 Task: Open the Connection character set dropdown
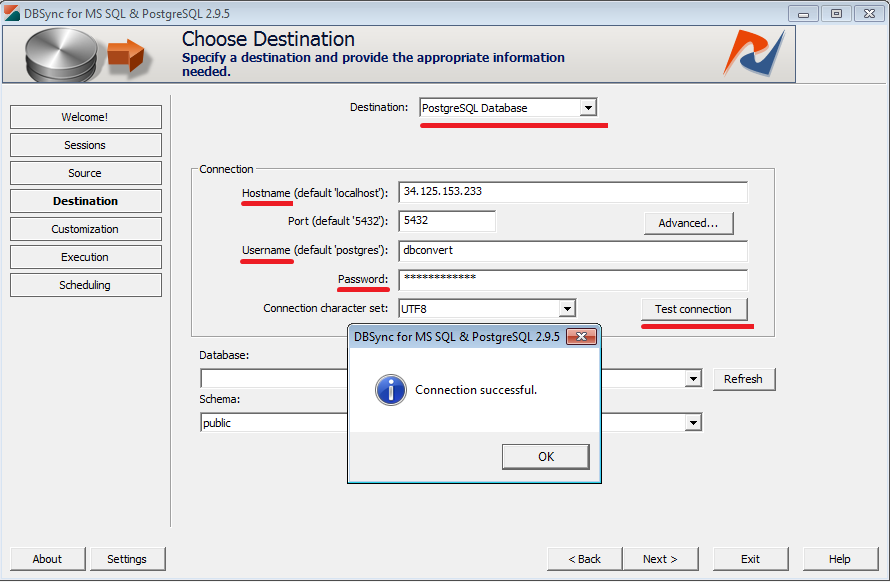[x=566, y=309]
